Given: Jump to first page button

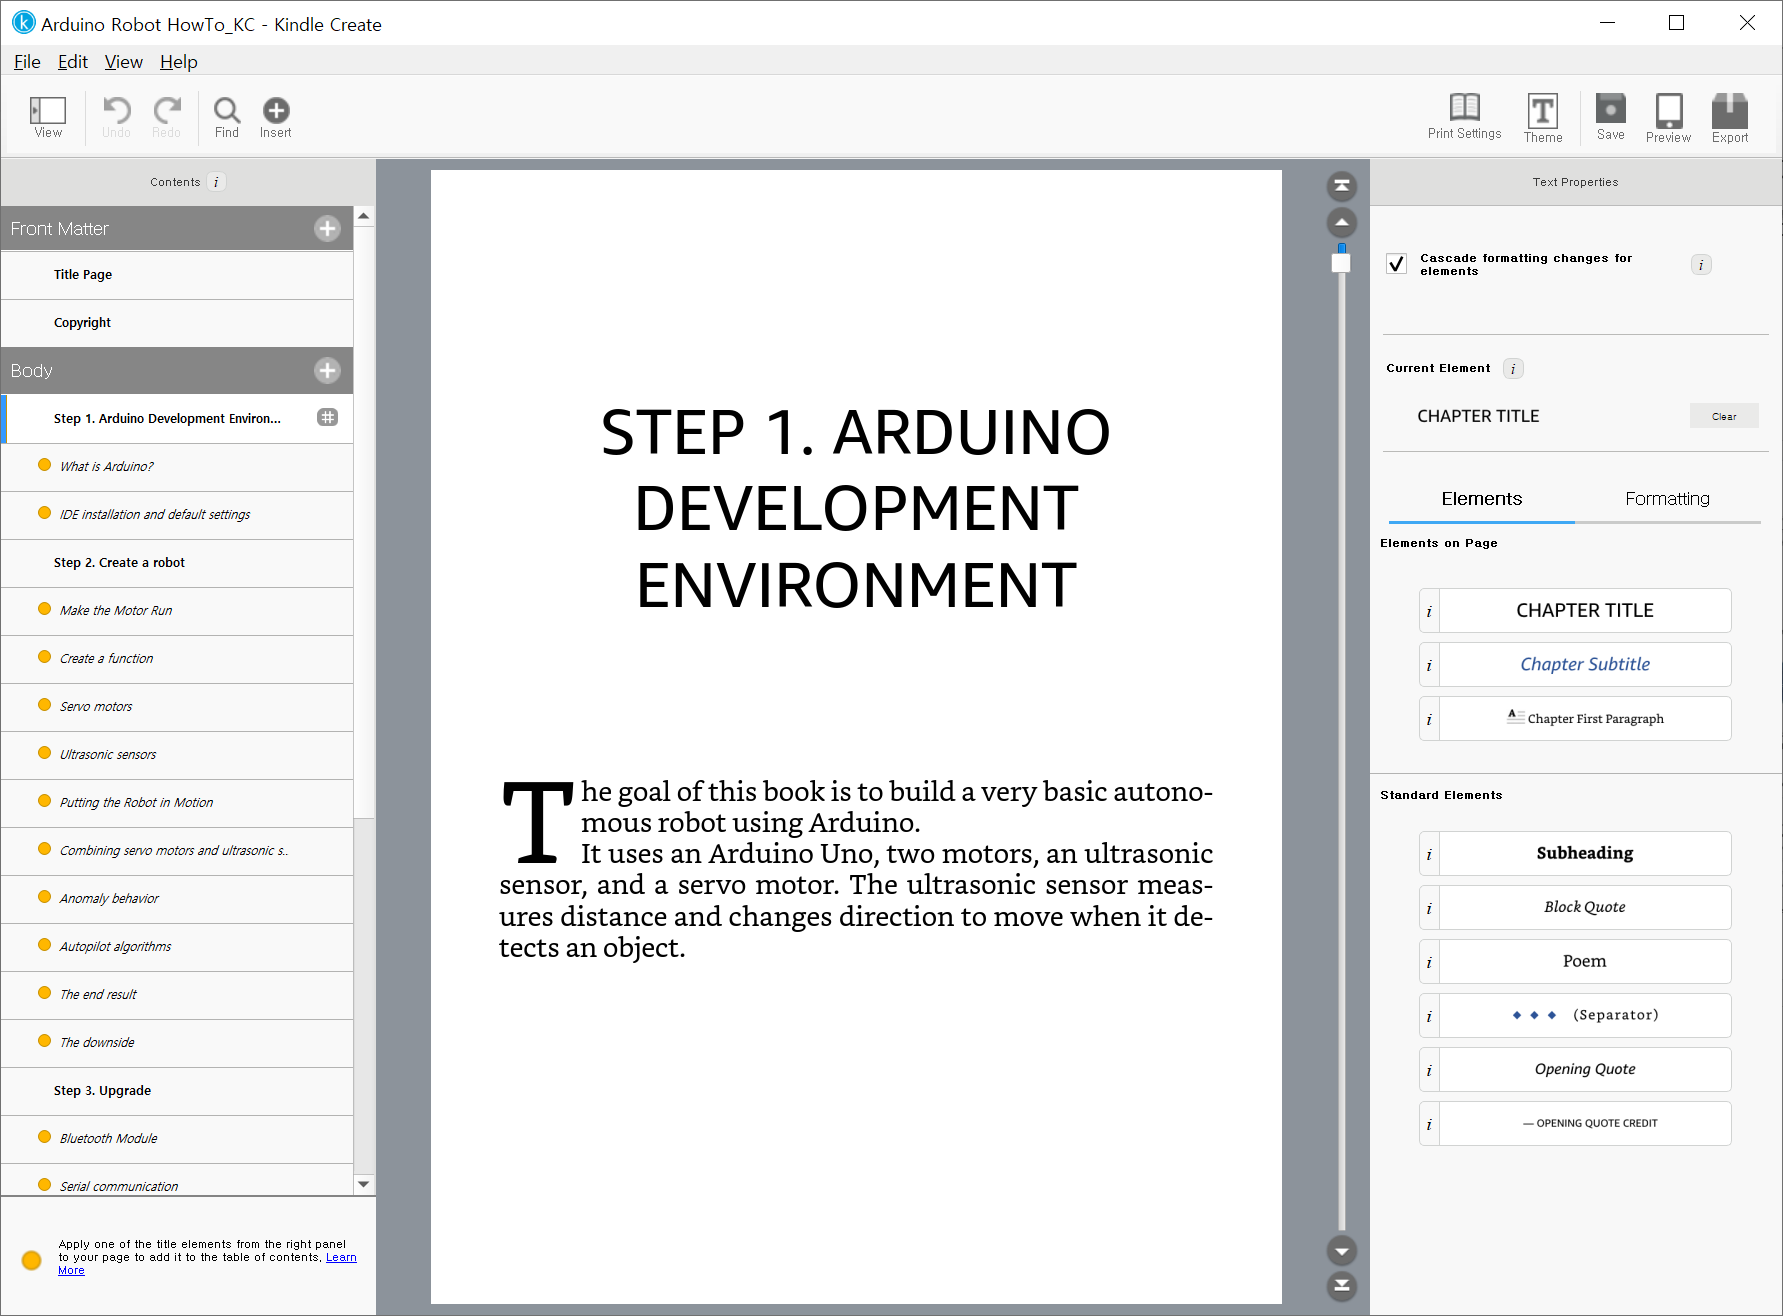Looking at the screenshot, I should point(1342,186).
